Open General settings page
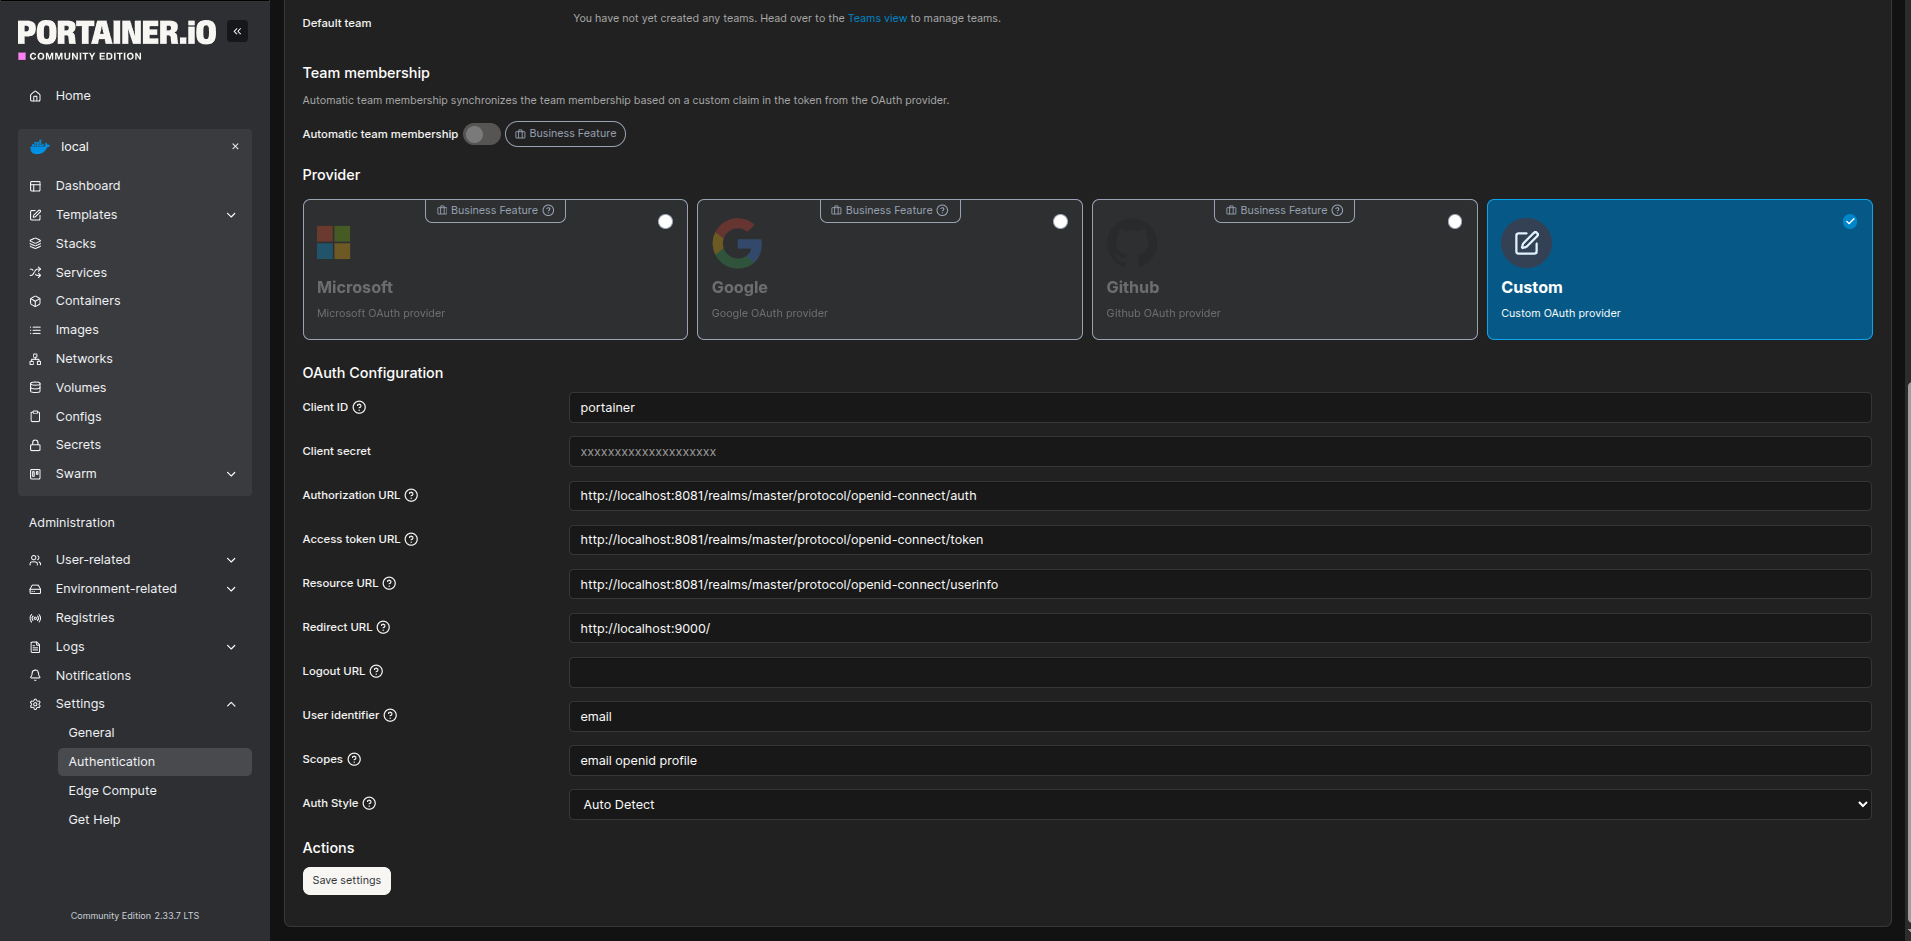The height and width of the screenshot is (941, 1911). [91, 732]
